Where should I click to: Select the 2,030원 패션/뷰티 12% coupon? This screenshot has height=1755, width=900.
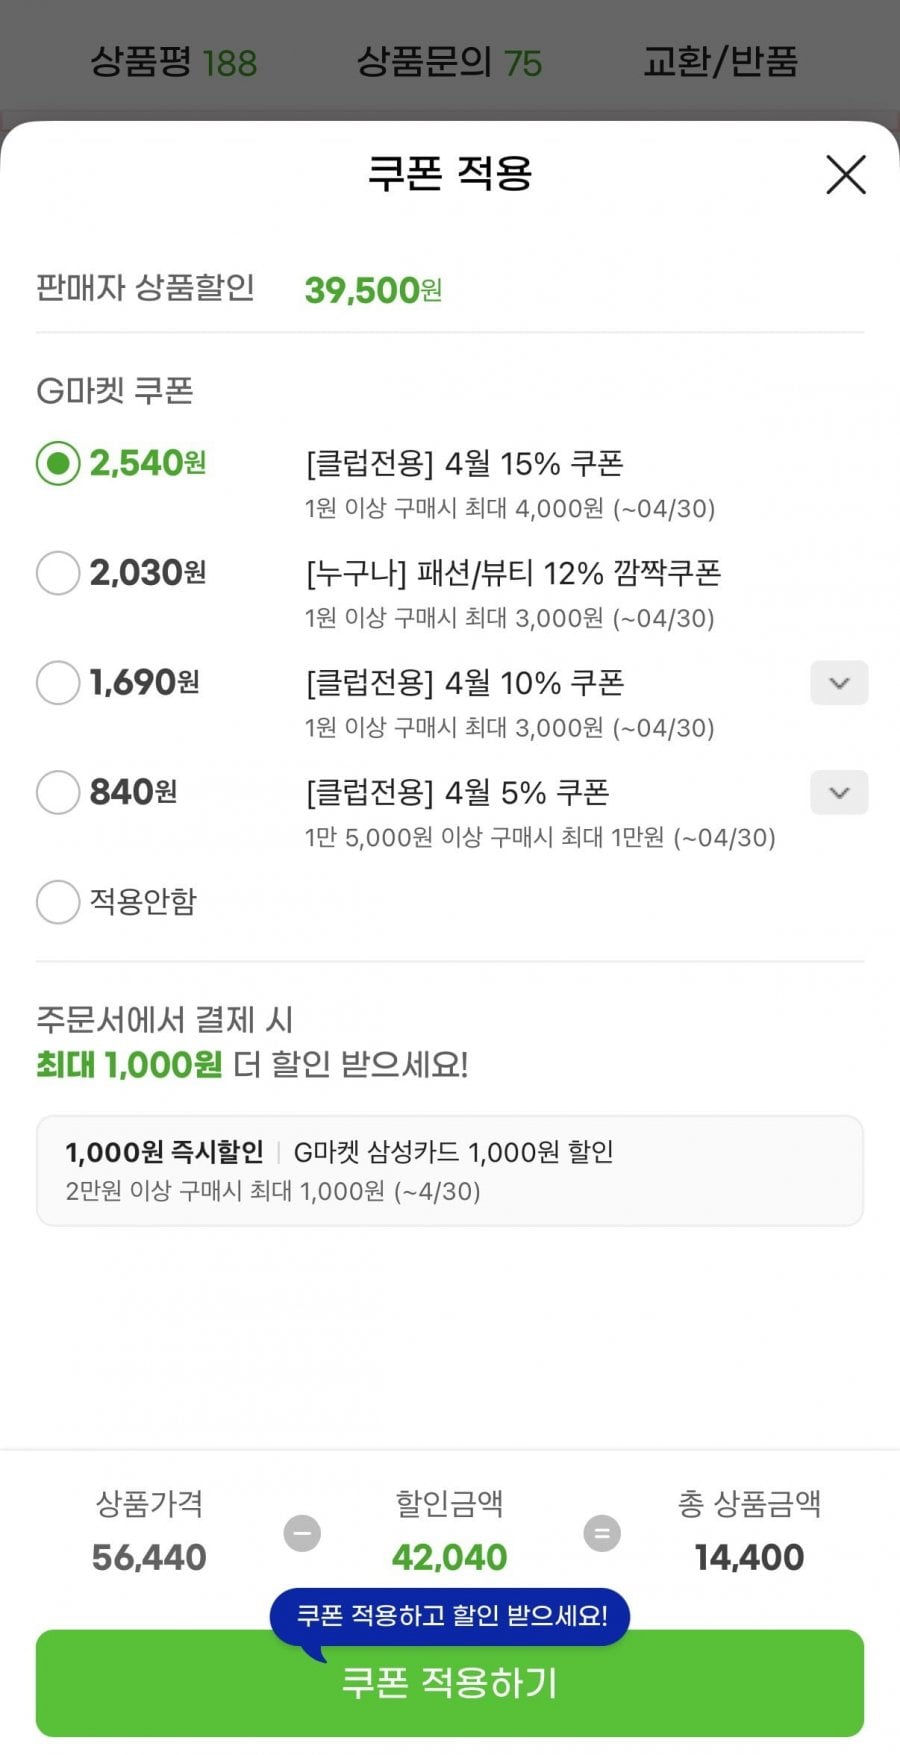pyautogui.click(x=58, y=573)
